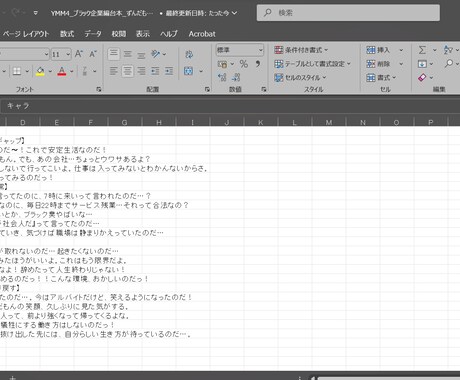This screenshot has height=380, width=460.
Task: Open the データ tab
Action: click(93, 34)
